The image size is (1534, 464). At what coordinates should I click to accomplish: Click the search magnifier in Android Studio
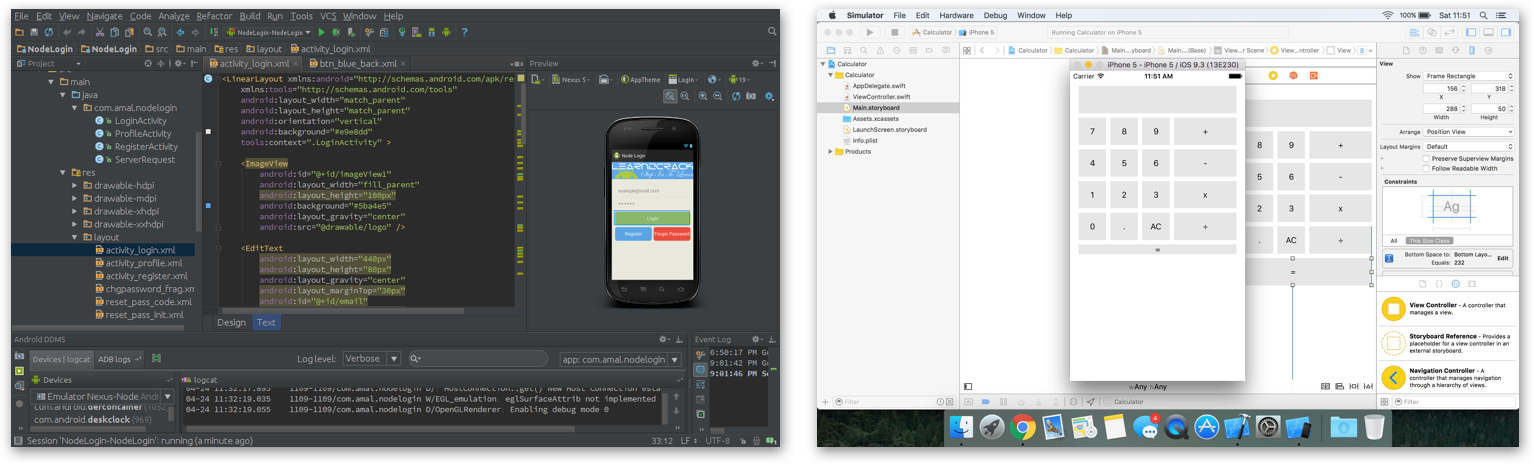click(x=771, y=32)
